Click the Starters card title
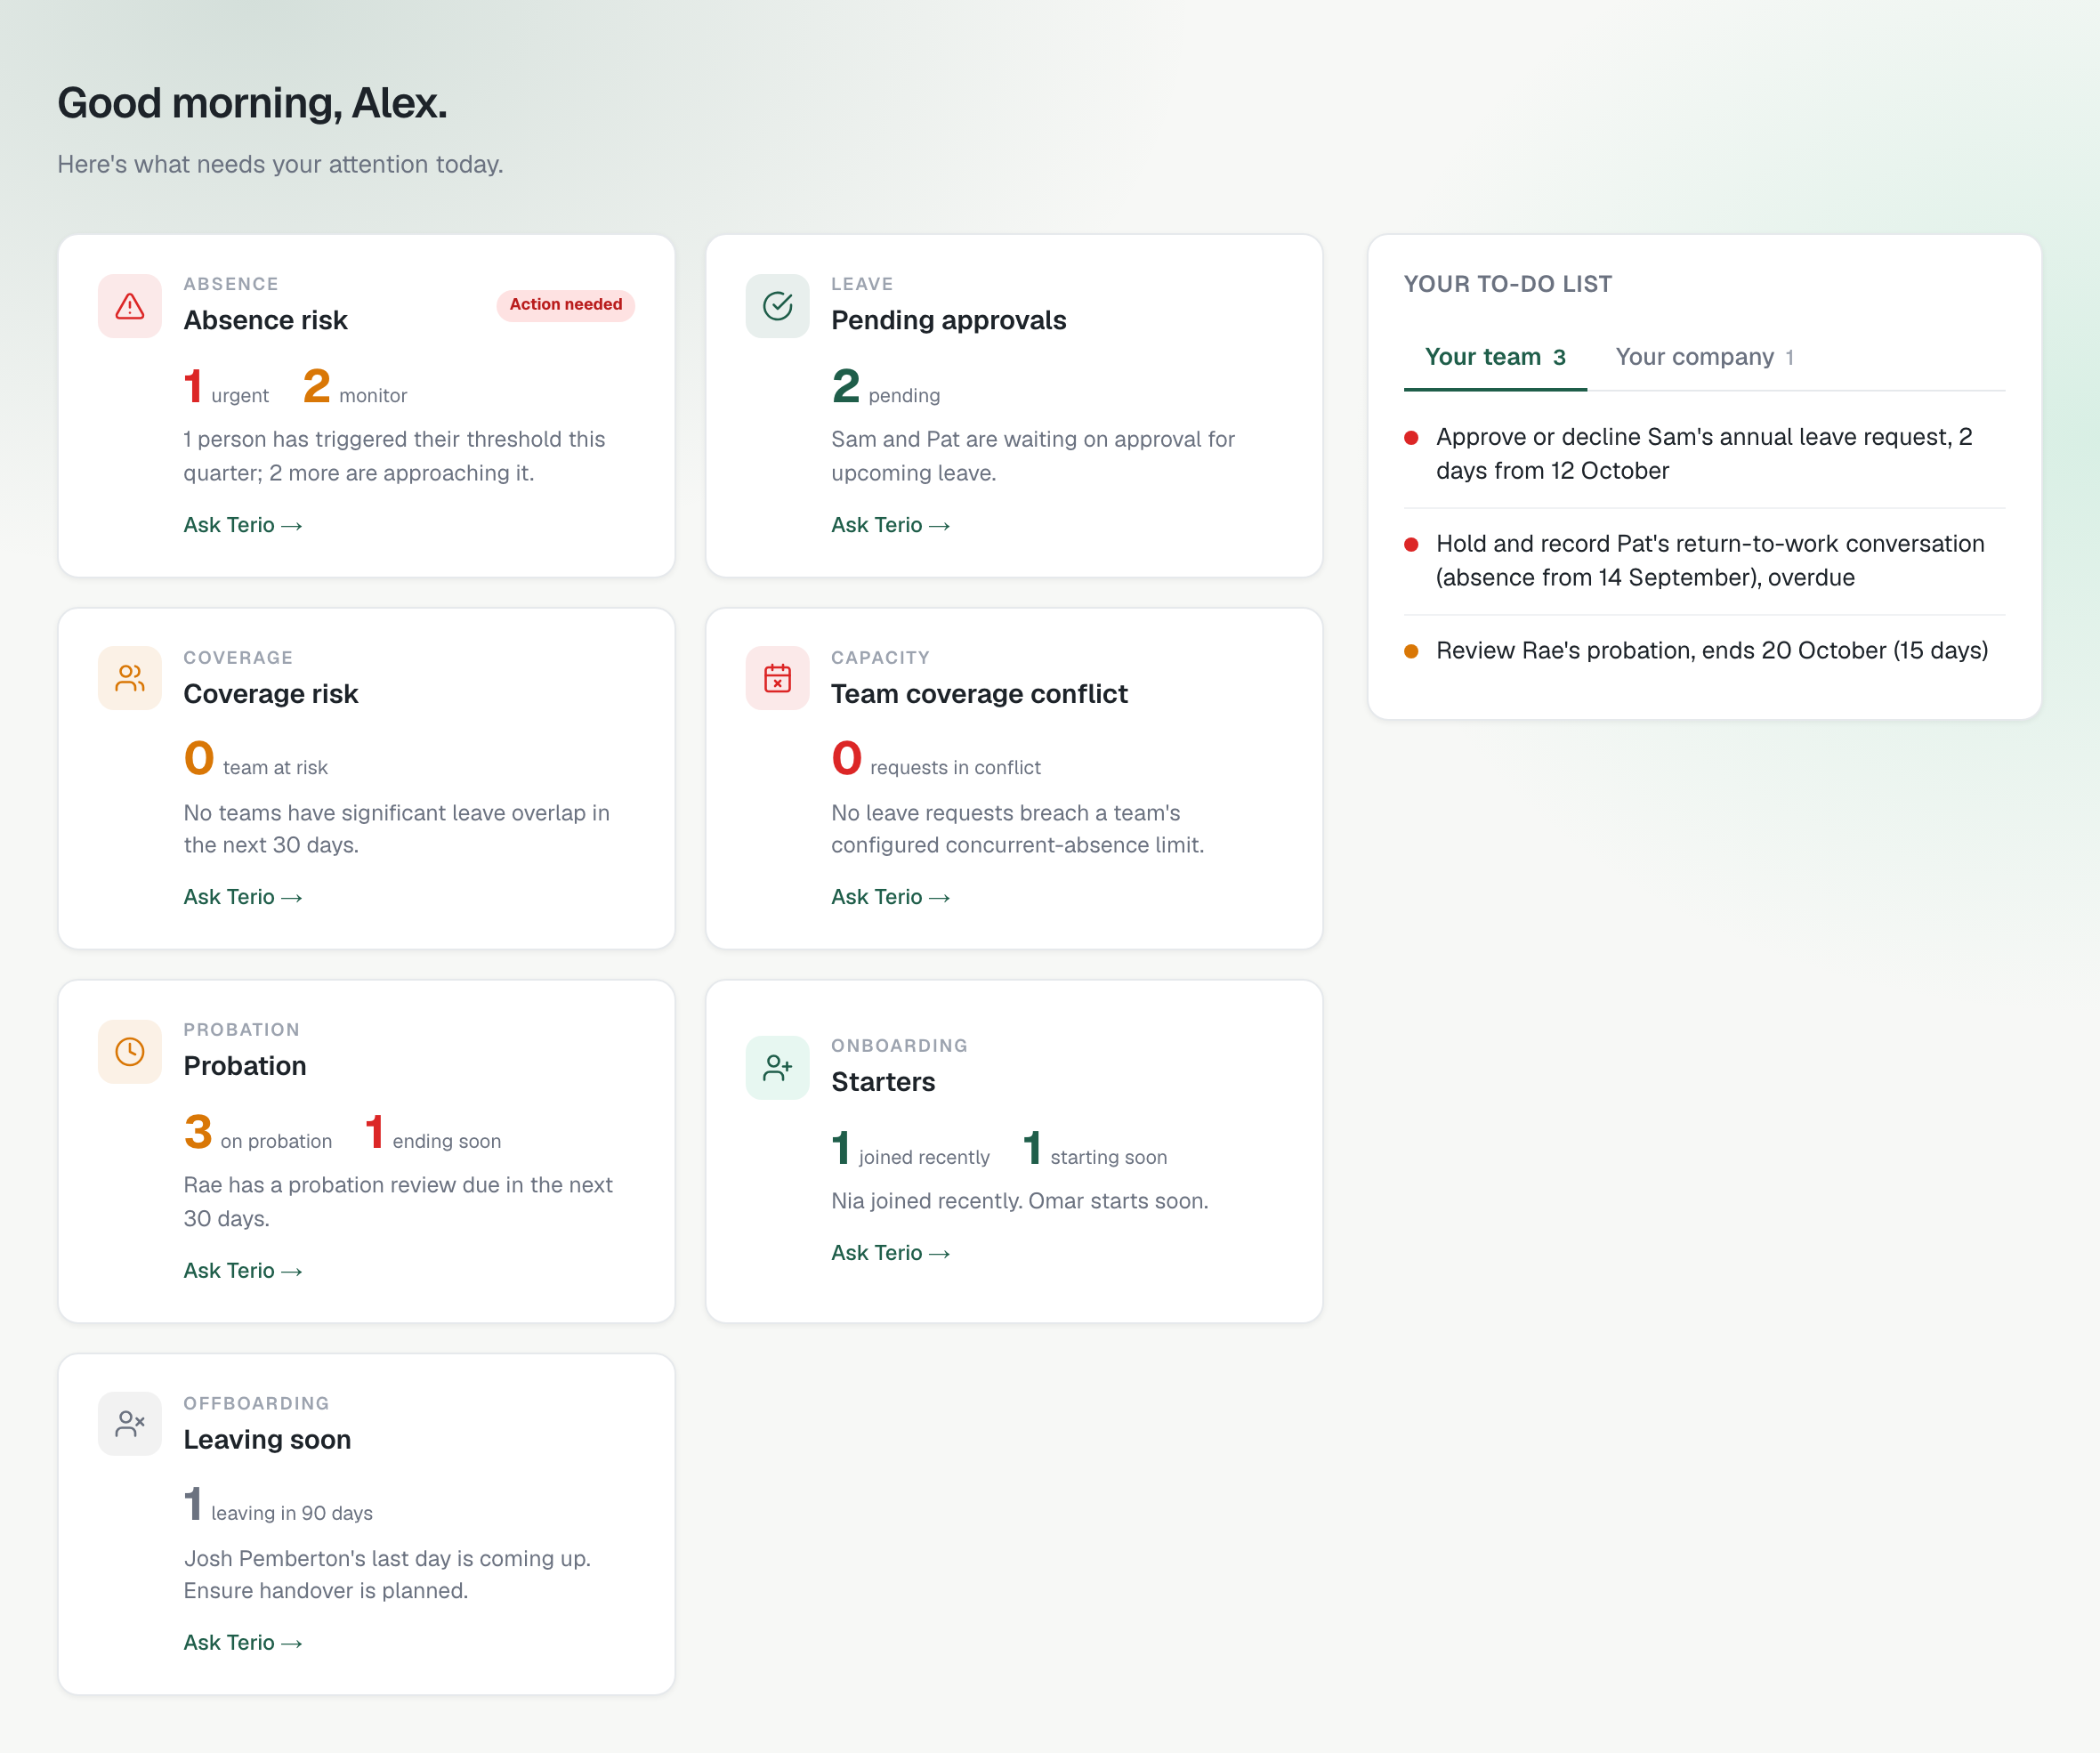The height and width of the screenshot is (1753, 2100). click(x=883, y=1082)
